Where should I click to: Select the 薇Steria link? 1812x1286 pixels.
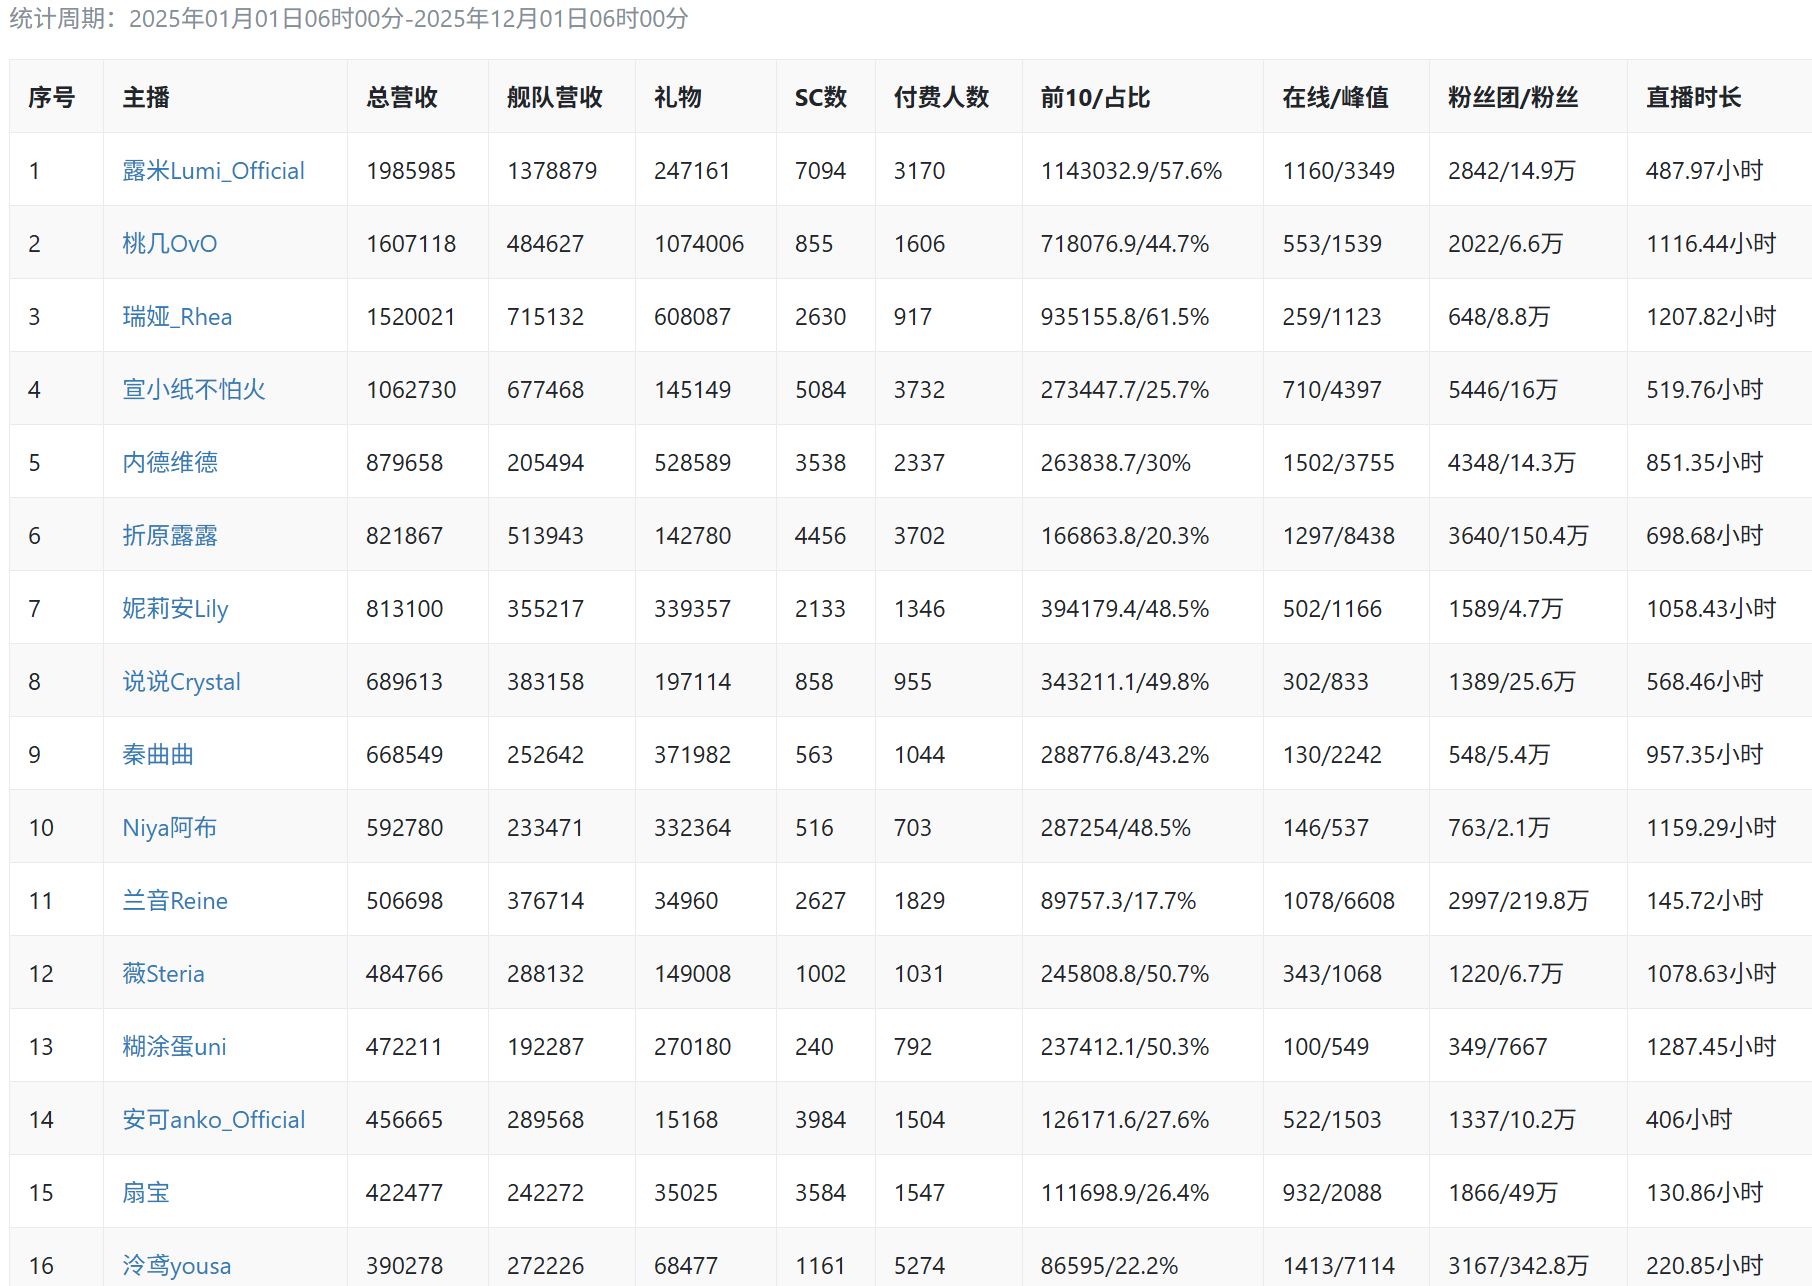click(x=163, y=974)
